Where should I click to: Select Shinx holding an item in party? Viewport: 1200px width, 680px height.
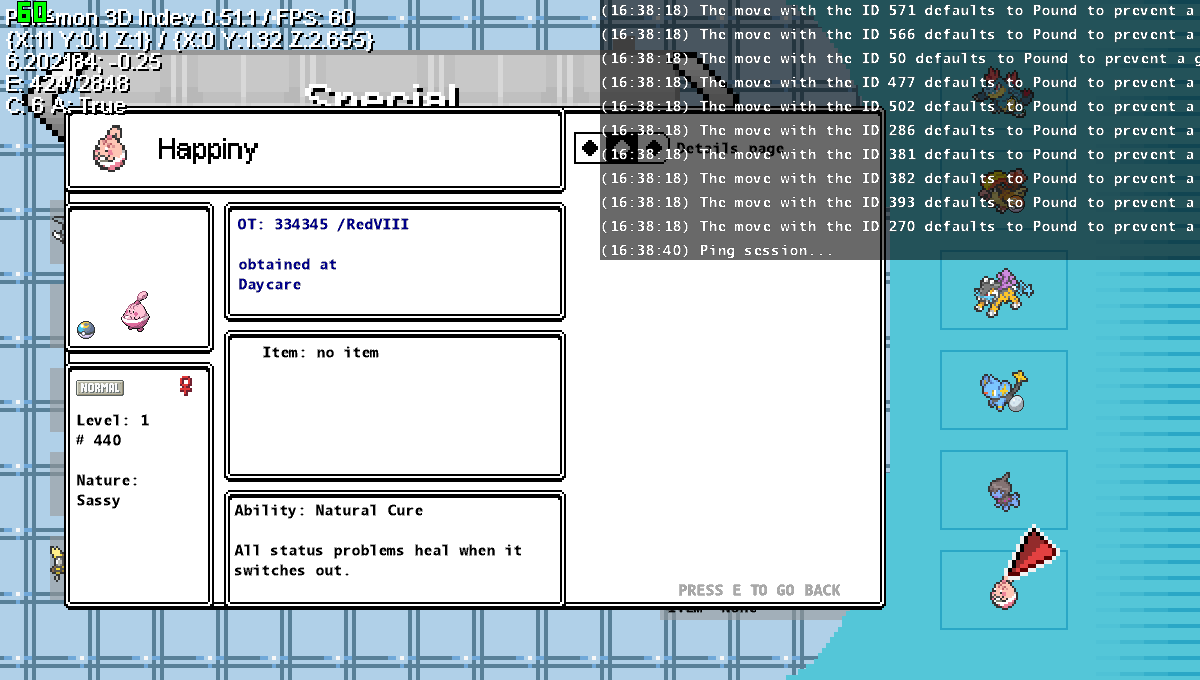pyautogui.click(x=1003, y=390)
